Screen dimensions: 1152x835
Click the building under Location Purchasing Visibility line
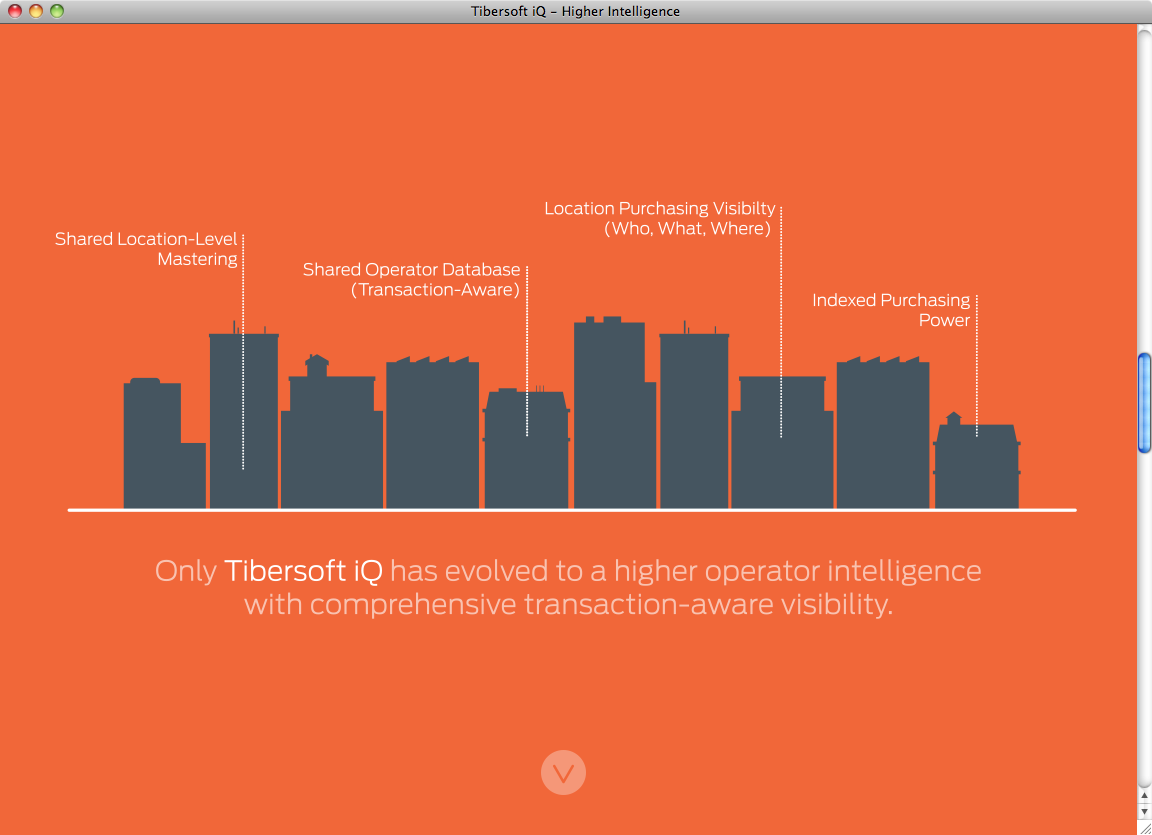click(x=781, y=445)
